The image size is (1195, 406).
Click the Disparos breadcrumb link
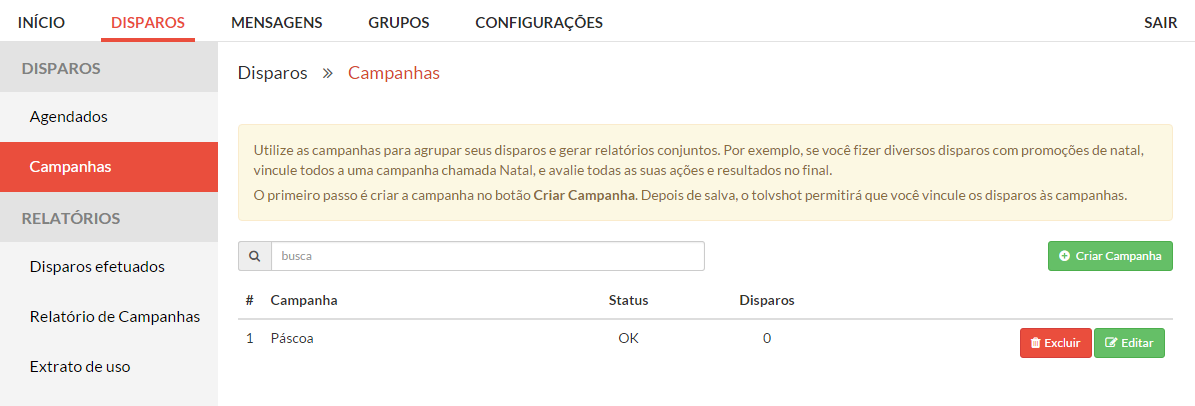pyautogui.click(x=273, y=73)
